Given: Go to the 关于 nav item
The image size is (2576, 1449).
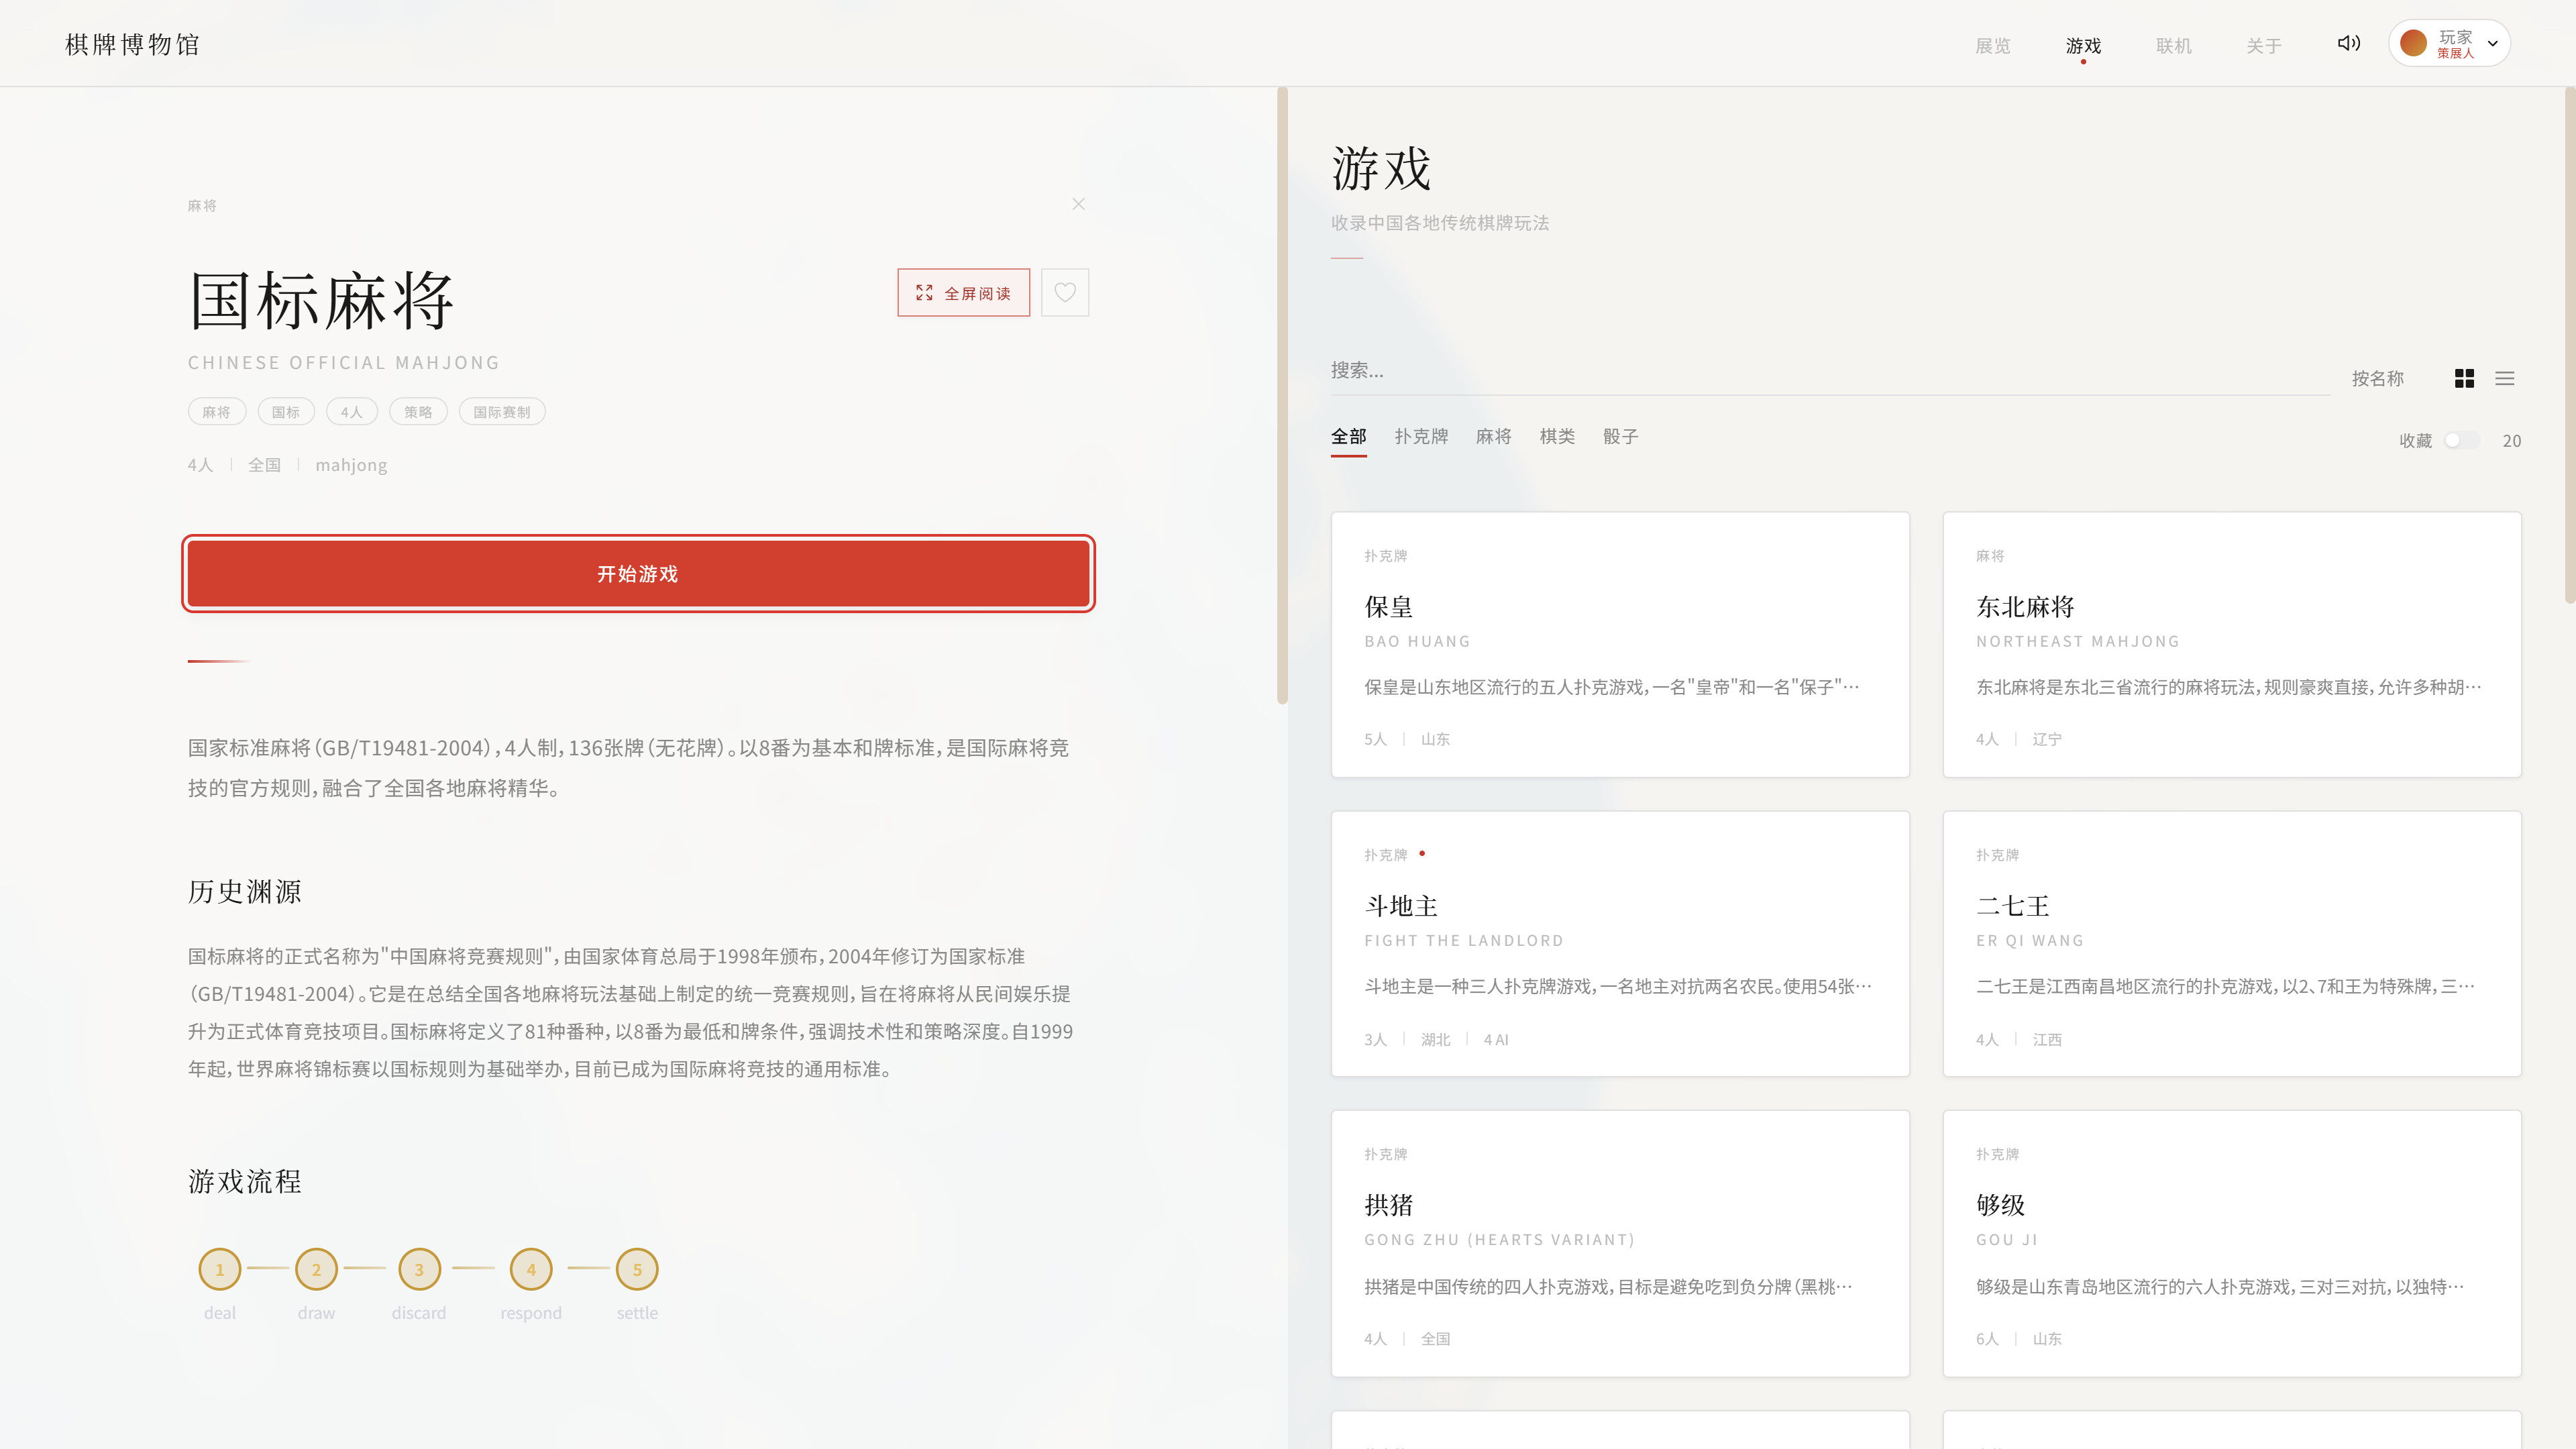Looking at the screenshot, I should coord(2263,46).
